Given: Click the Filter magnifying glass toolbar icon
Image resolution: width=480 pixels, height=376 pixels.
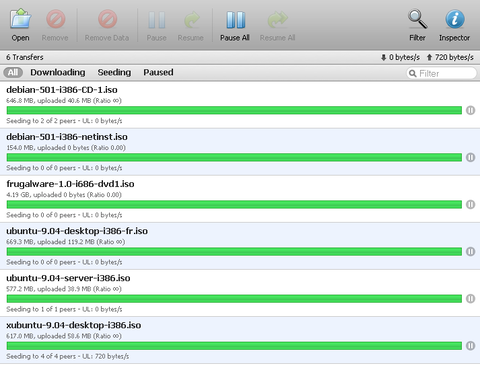Looking at the screenshot, I should pyautogui.click(x=417, y=25).
